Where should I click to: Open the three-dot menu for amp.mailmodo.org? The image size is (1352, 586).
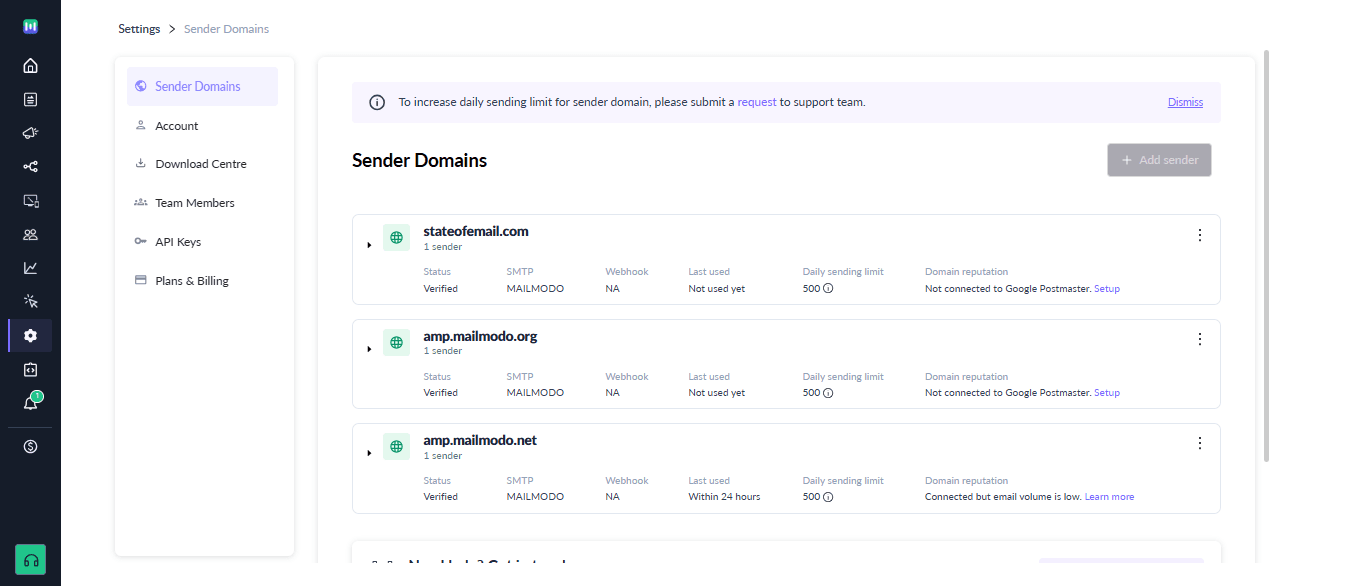[x=1200, y=339]
